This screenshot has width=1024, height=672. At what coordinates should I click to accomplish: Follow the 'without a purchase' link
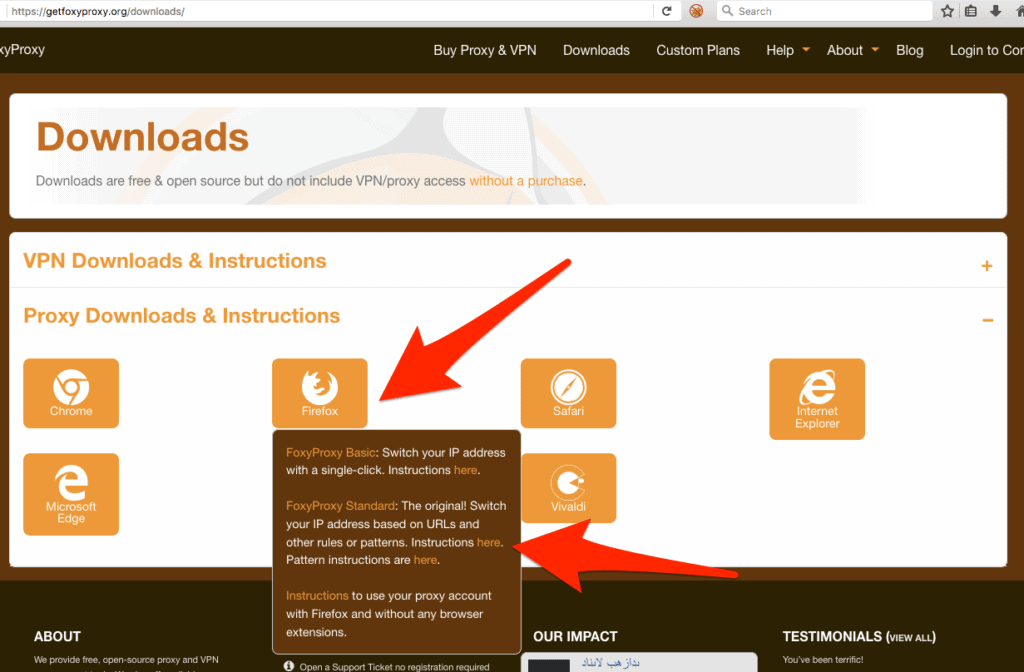(x=526, y=181)
